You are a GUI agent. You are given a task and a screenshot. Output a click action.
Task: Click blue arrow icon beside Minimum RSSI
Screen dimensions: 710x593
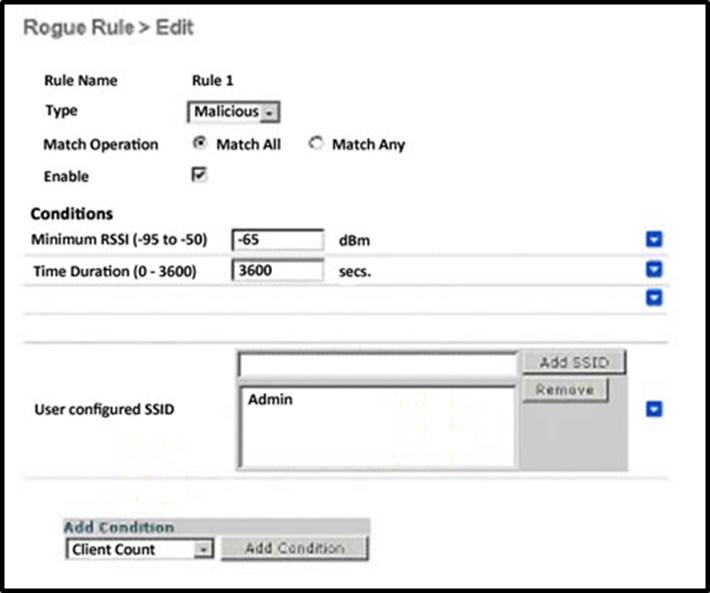(655, 240)
